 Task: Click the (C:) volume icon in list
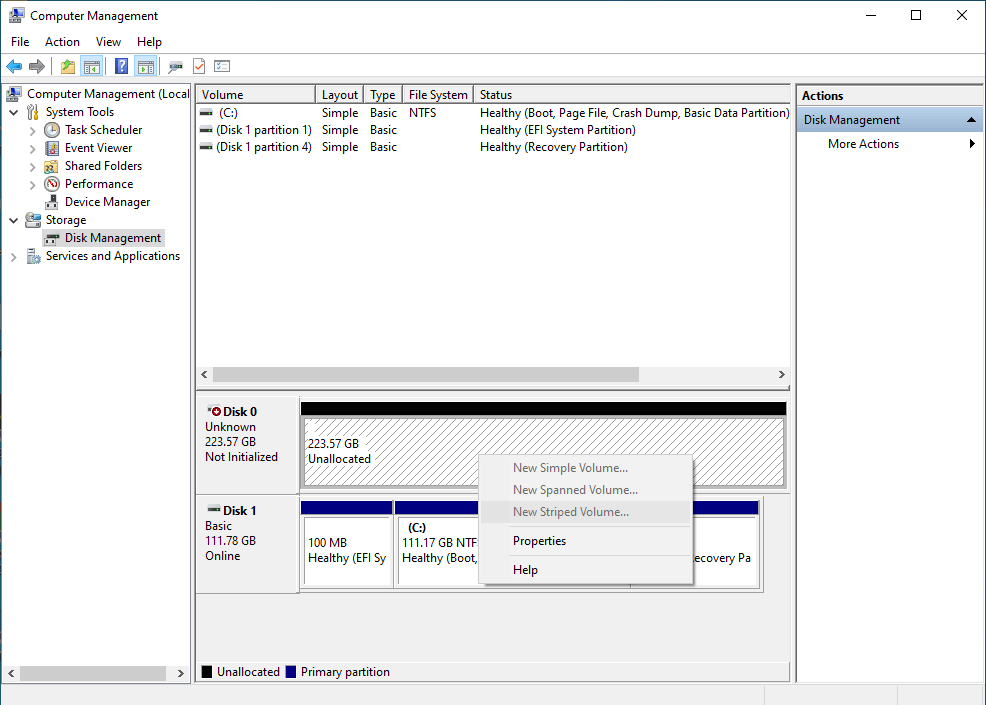click(x=206, y=113)
